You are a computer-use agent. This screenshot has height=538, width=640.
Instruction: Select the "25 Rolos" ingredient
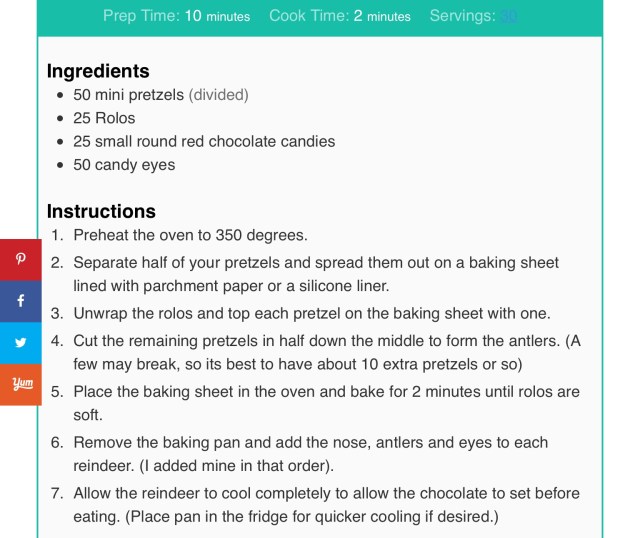(x=104, y=118)
